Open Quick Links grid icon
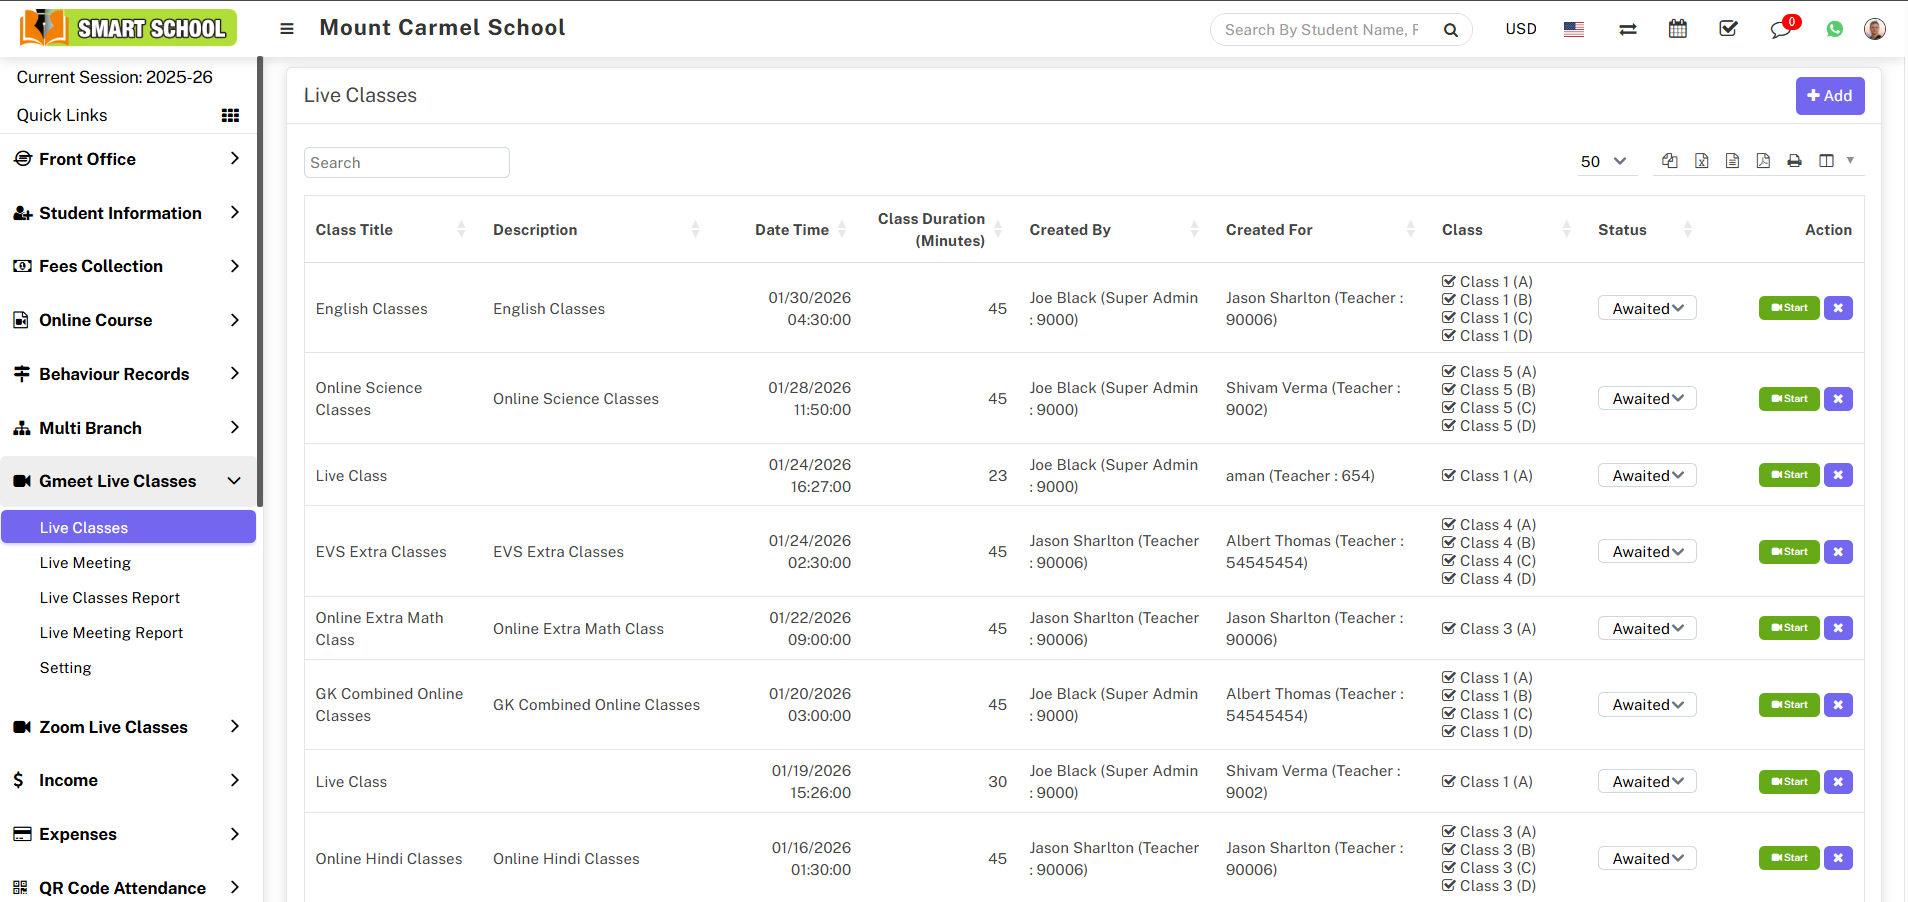The height and width of the screenshot is (902, 1908). pyautogui.click(x=230, y=115)
